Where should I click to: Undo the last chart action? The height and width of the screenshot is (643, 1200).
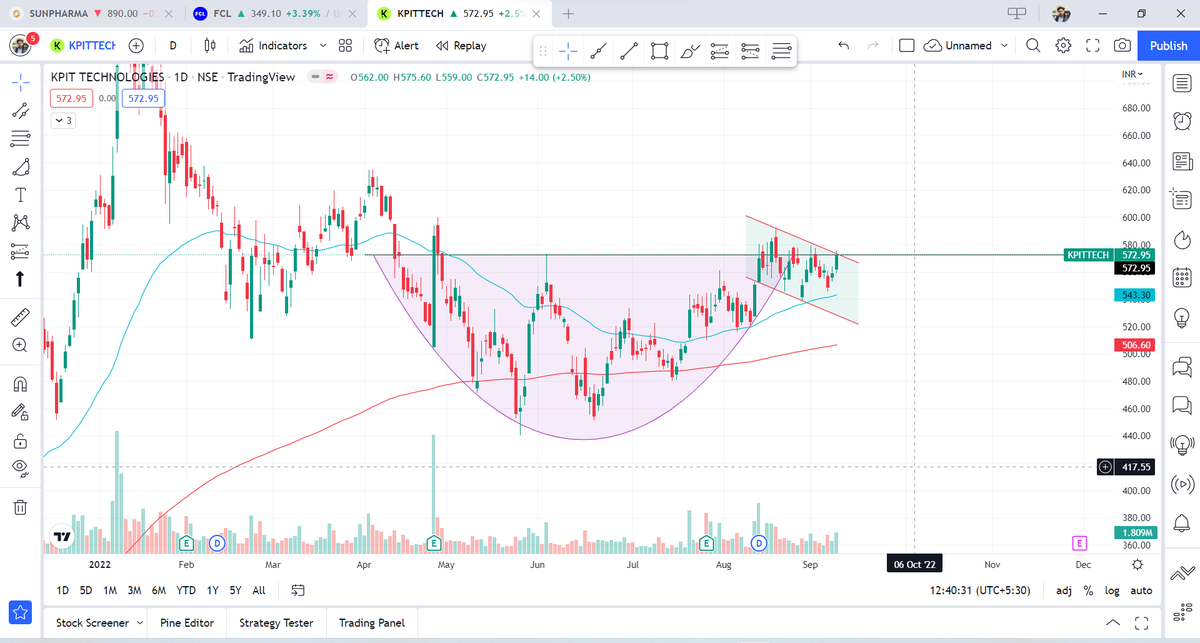[843, 45]
